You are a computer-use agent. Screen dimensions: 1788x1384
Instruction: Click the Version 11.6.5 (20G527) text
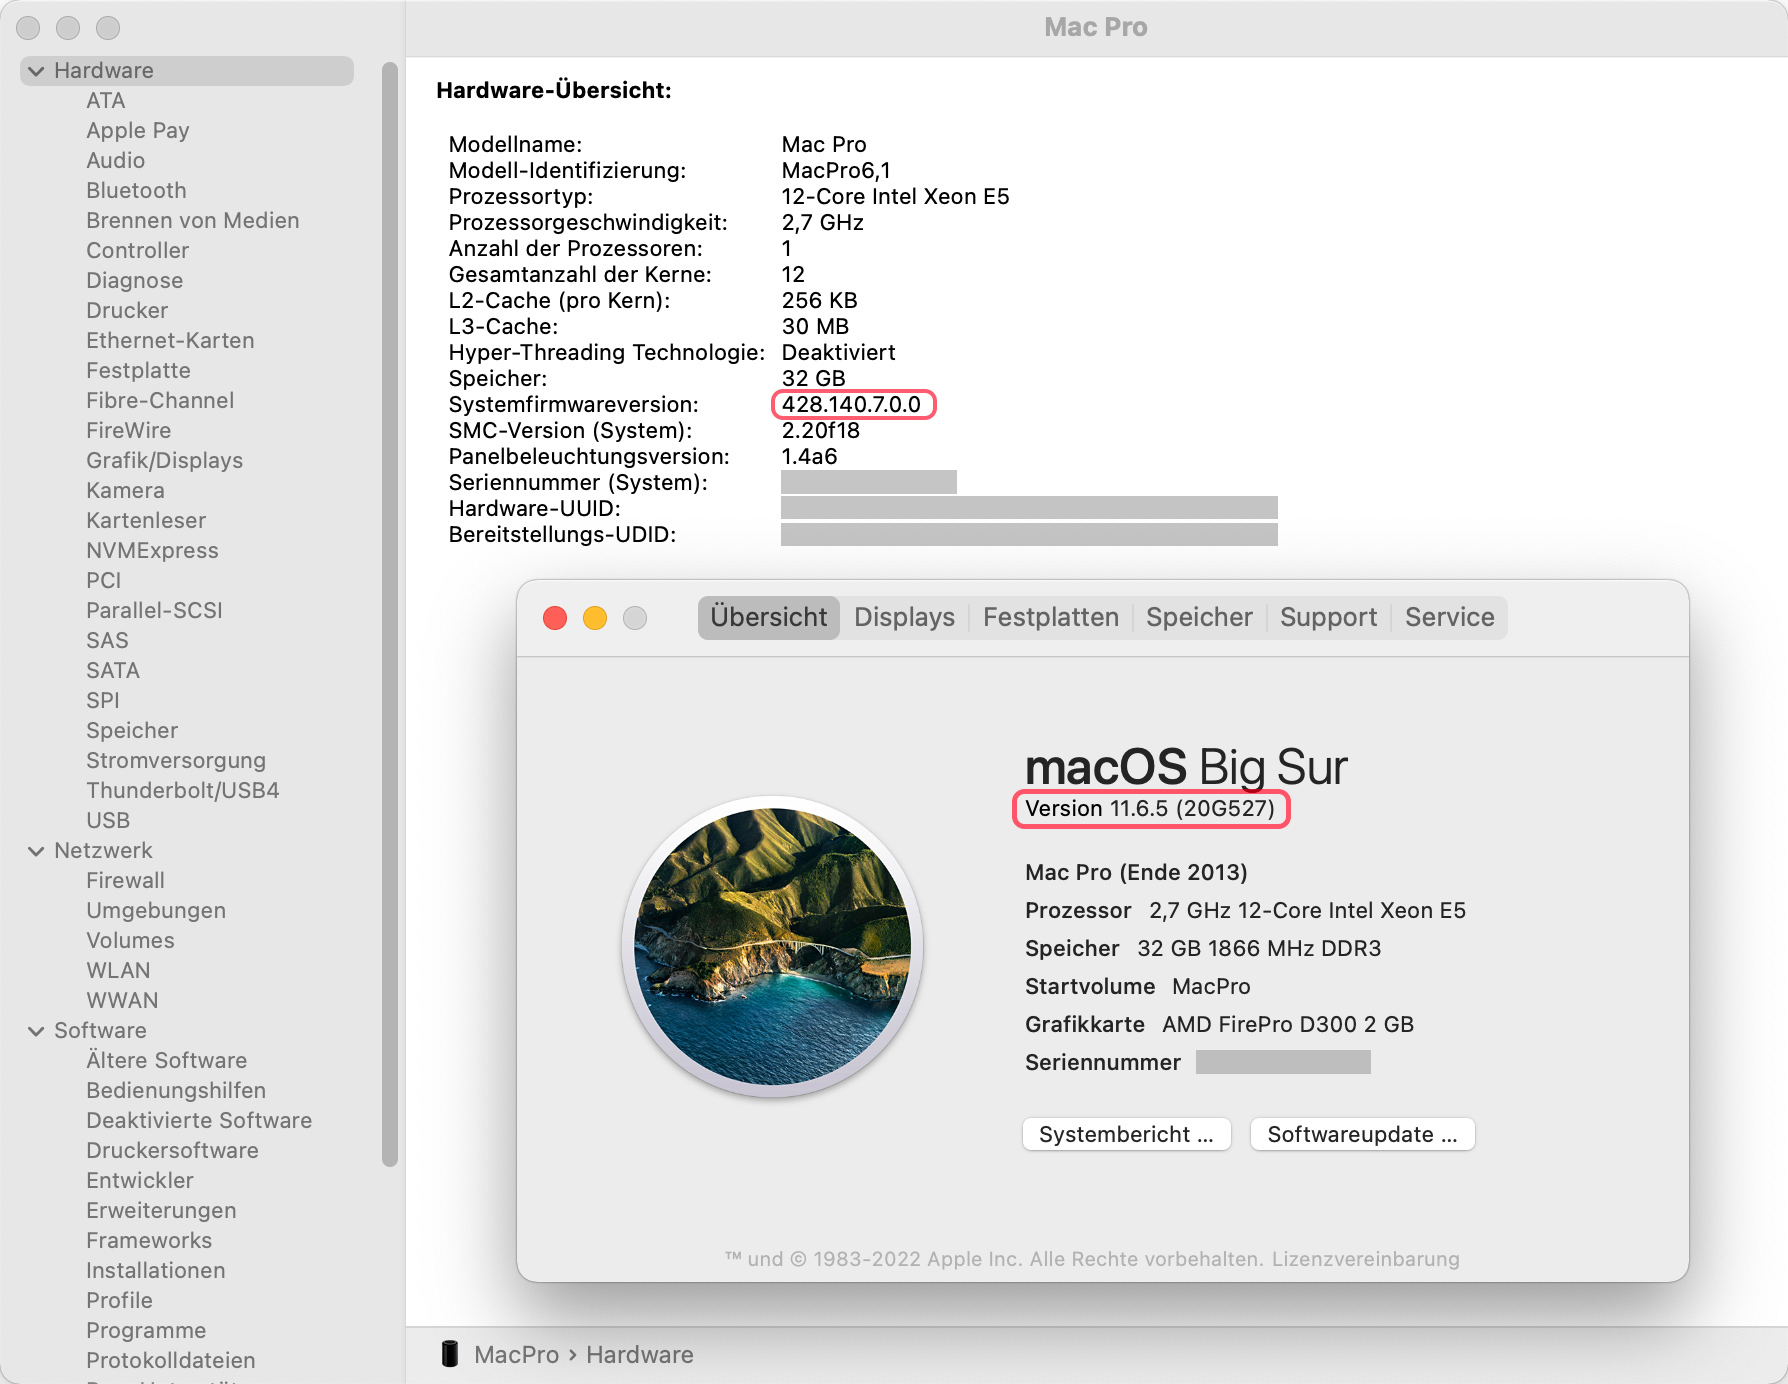pyautogui.click(x=1150, y=809)
